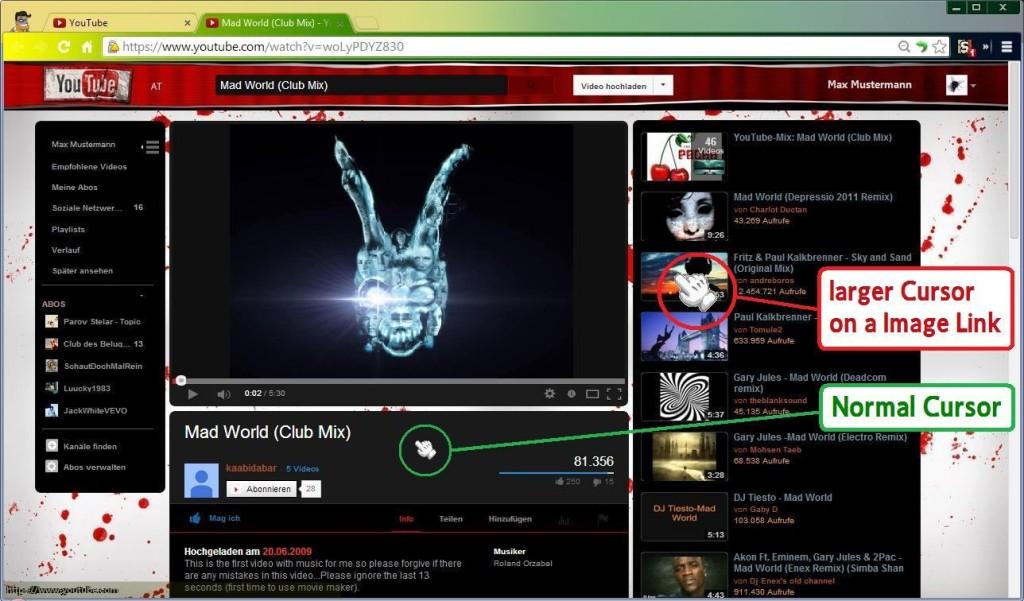Switch to the Teilen tab
The width and height of the screenshot is (1024, 601).
coord(451,518)
